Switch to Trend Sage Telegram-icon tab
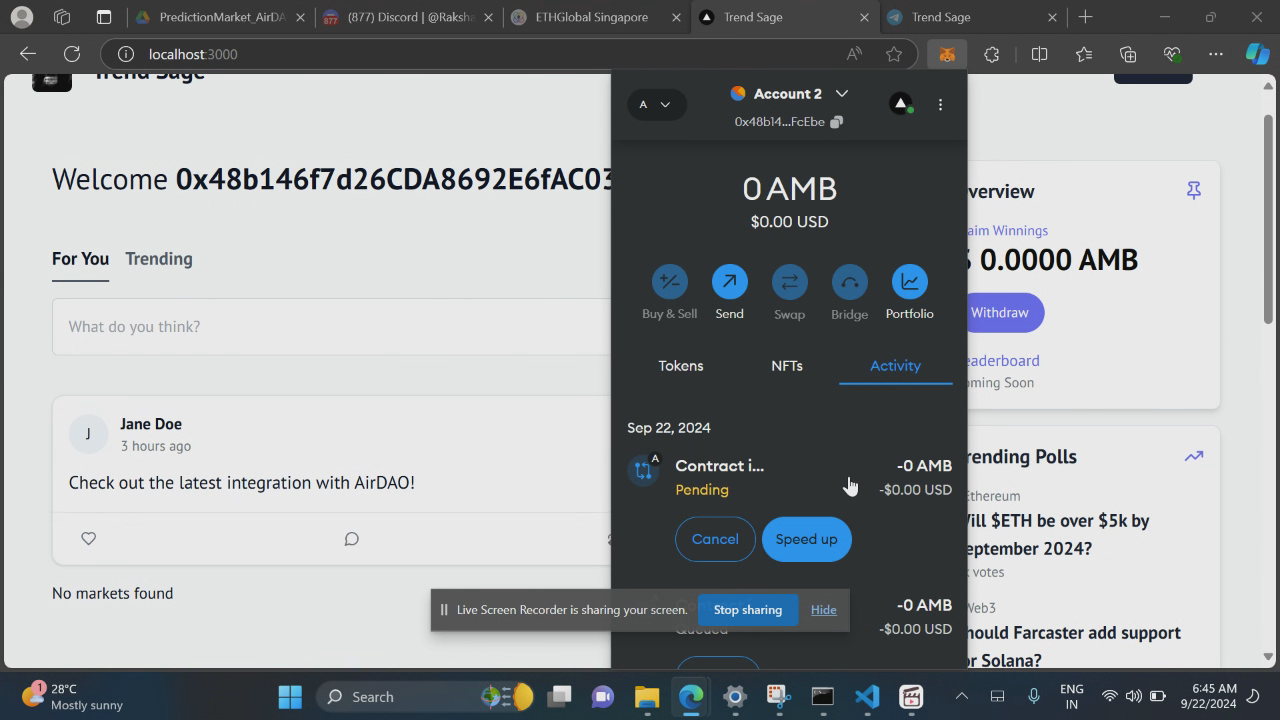Viewport: 1280px width, 720px height. [x=970, y=17]
